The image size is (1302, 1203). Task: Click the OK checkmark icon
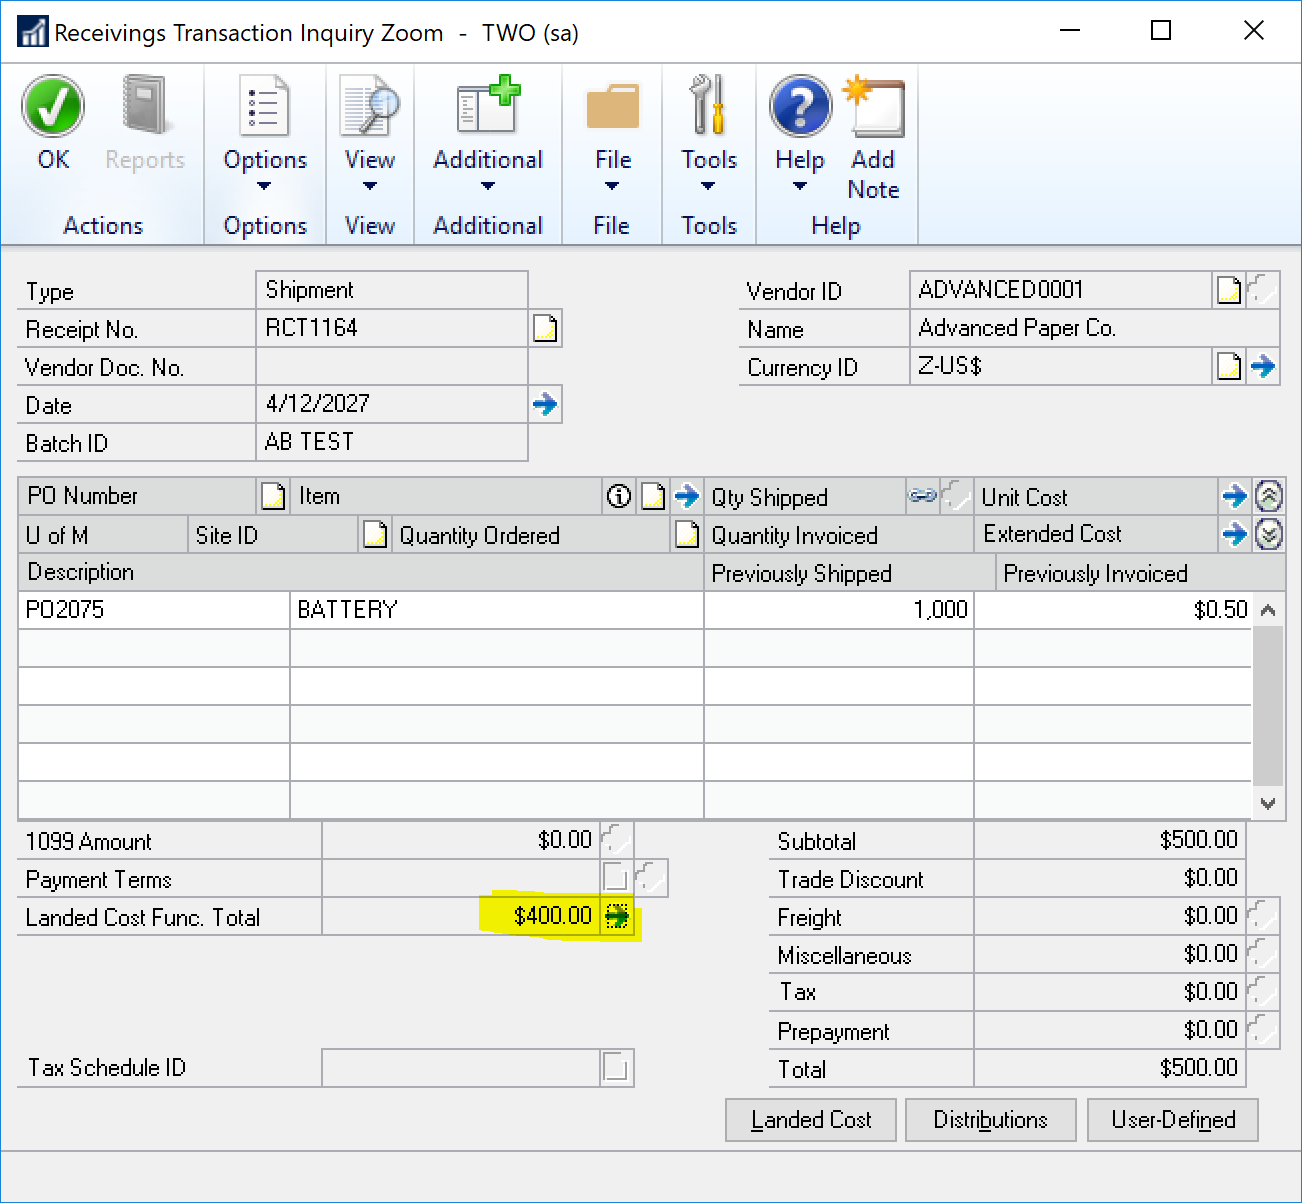coord(52,105)
